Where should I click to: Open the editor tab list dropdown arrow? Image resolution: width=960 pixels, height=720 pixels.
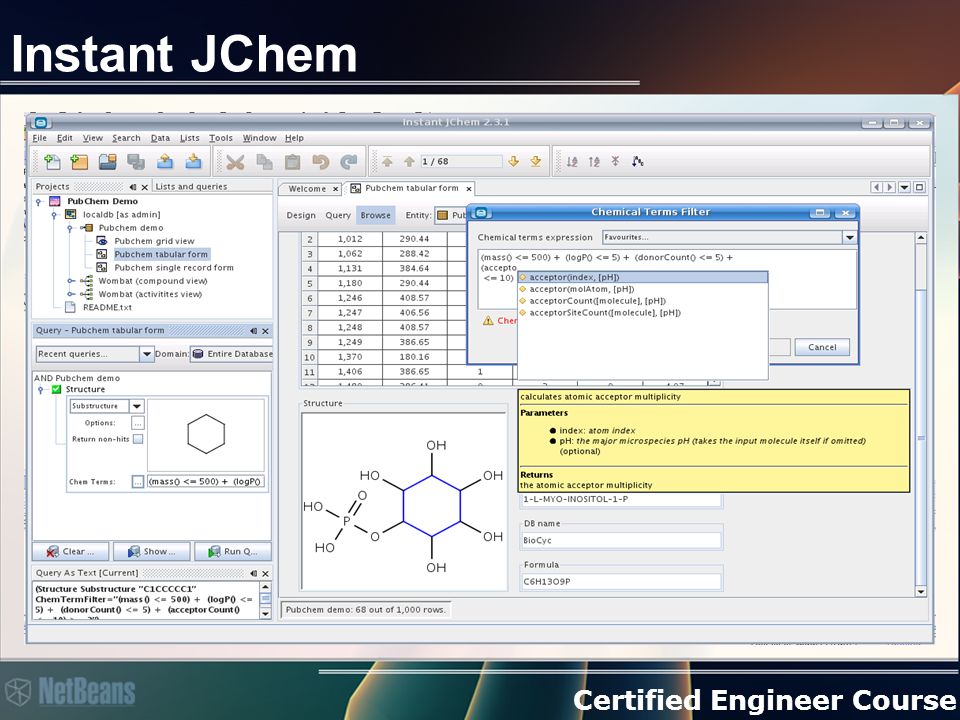tap(904, 187)
